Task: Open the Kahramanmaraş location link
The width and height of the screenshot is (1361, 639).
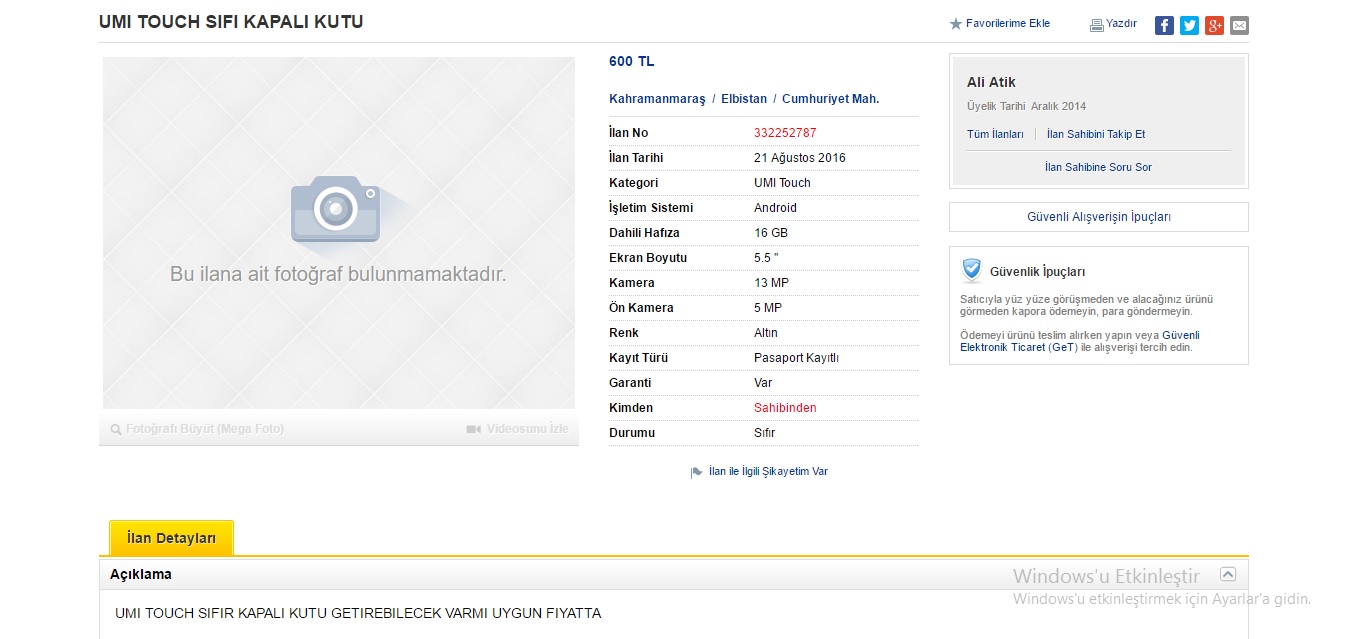Action: click(x=657, y=99)
